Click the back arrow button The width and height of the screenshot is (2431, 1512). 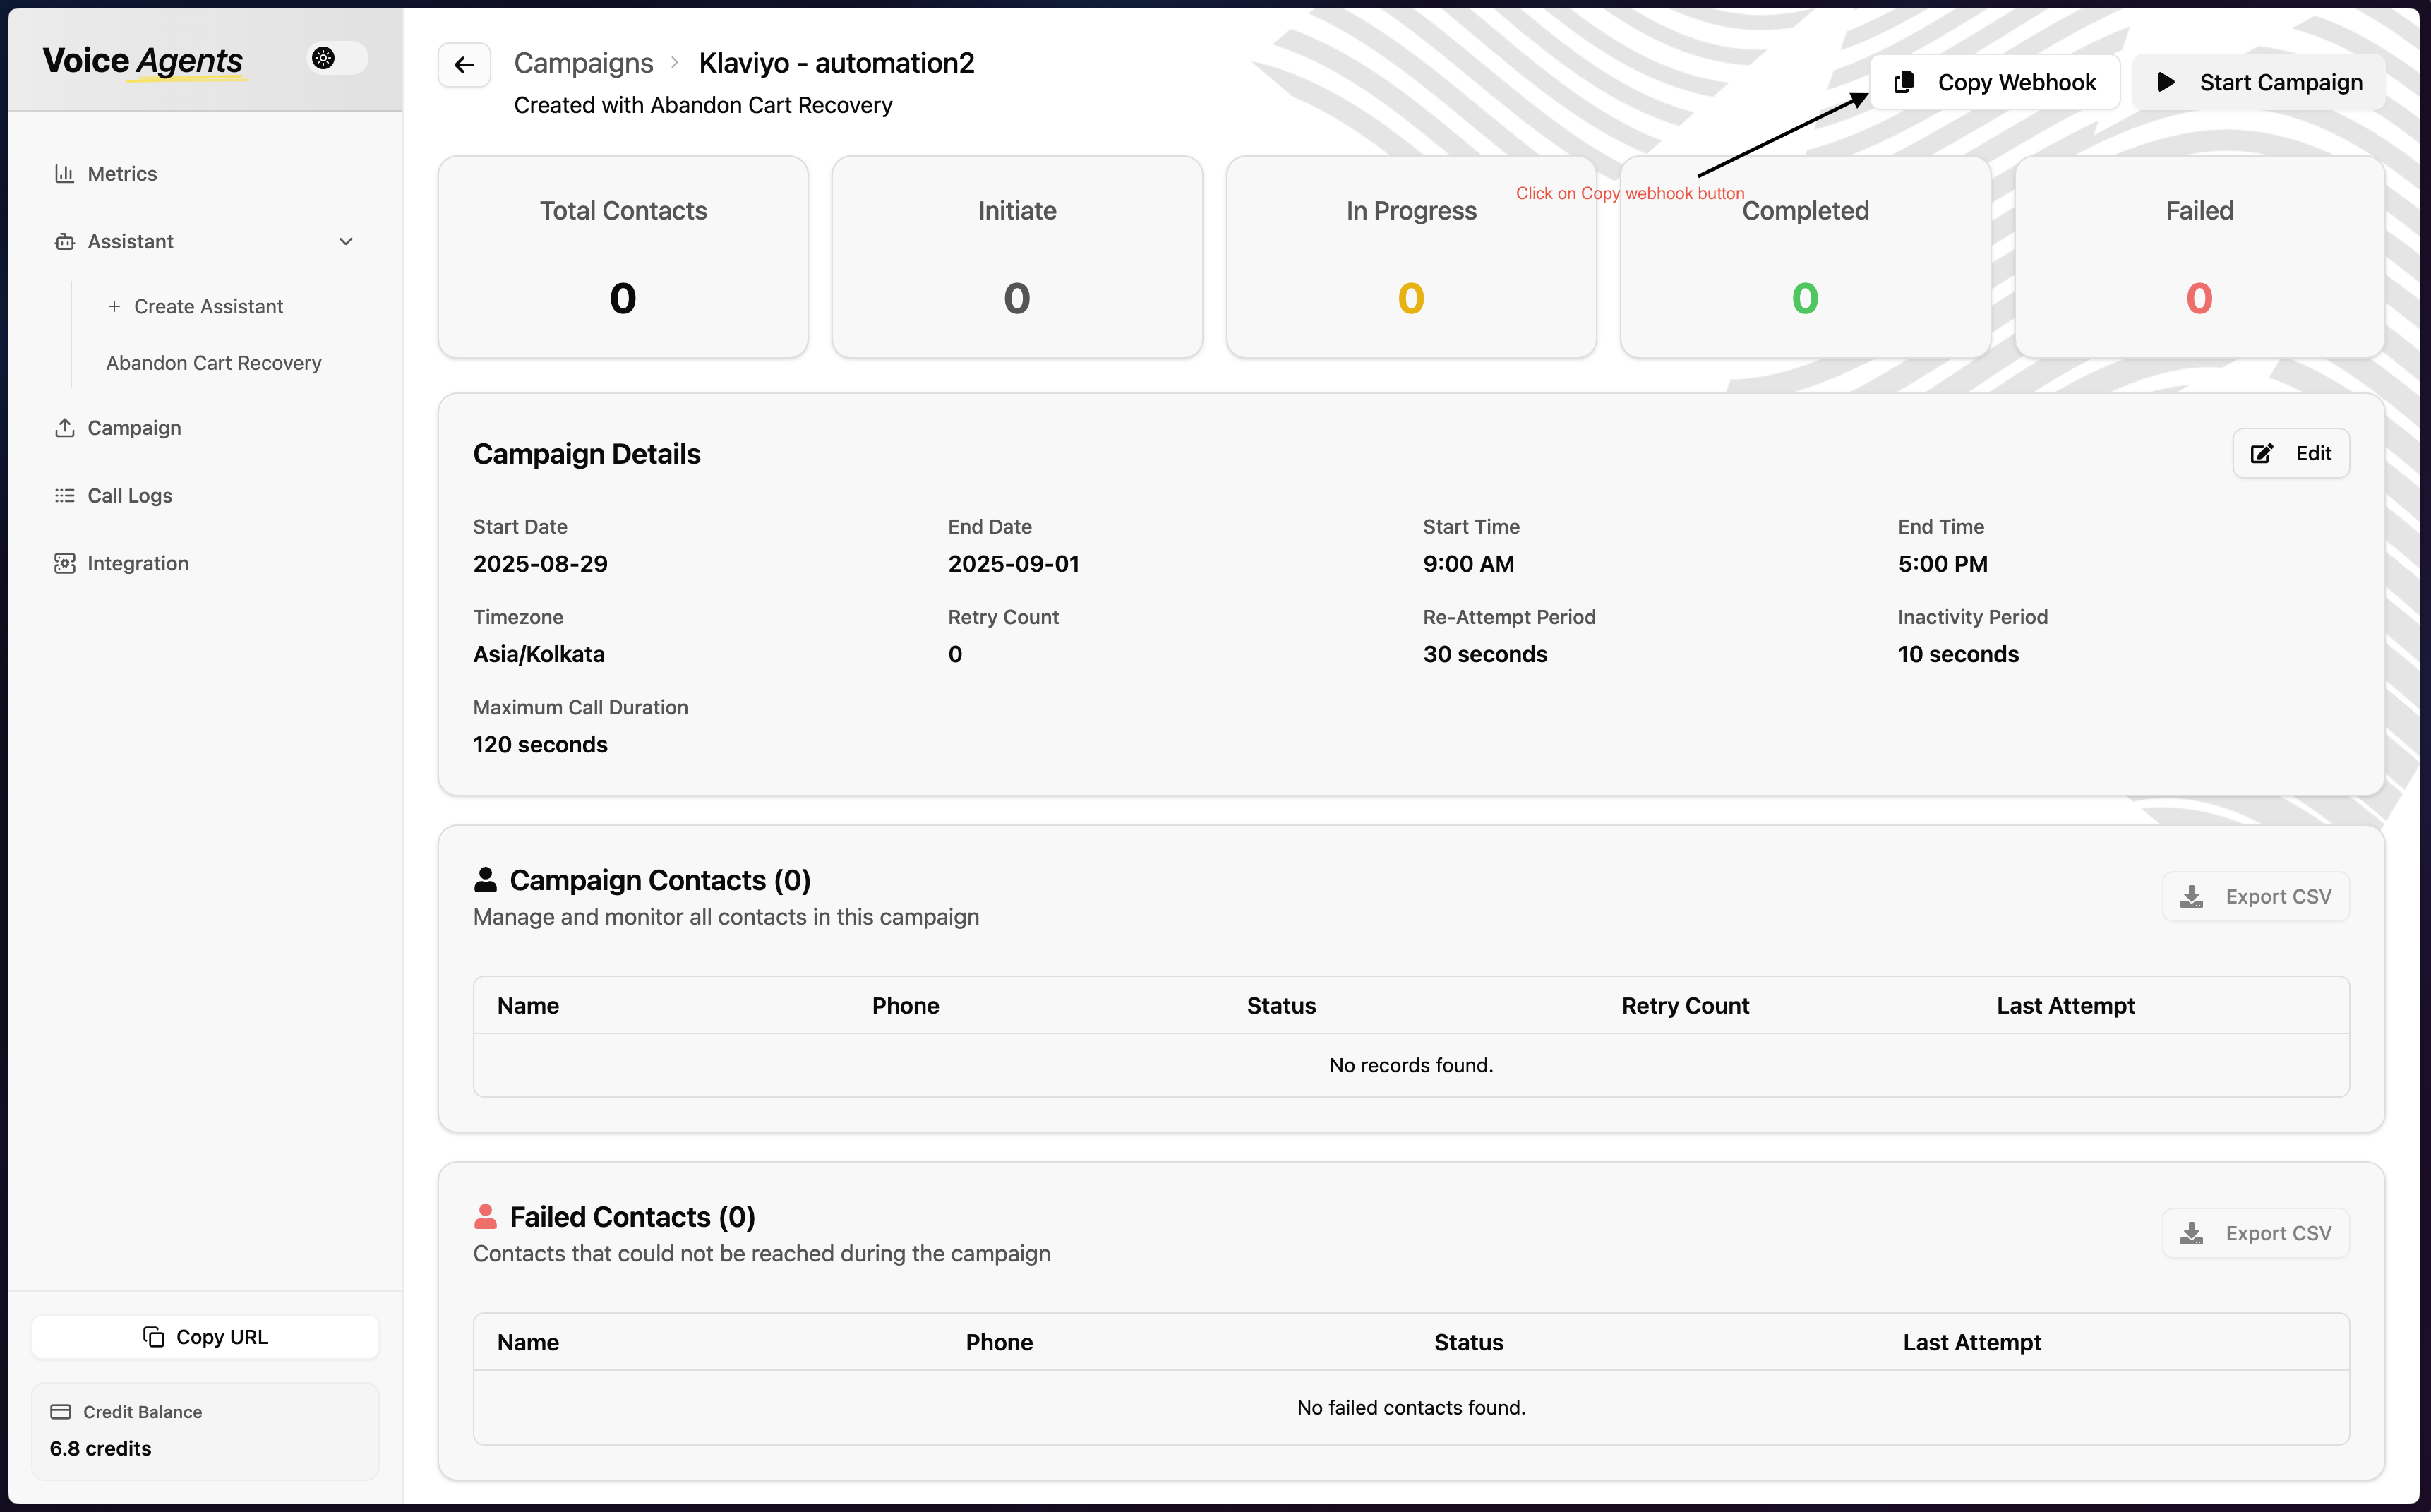pos(464,65)
